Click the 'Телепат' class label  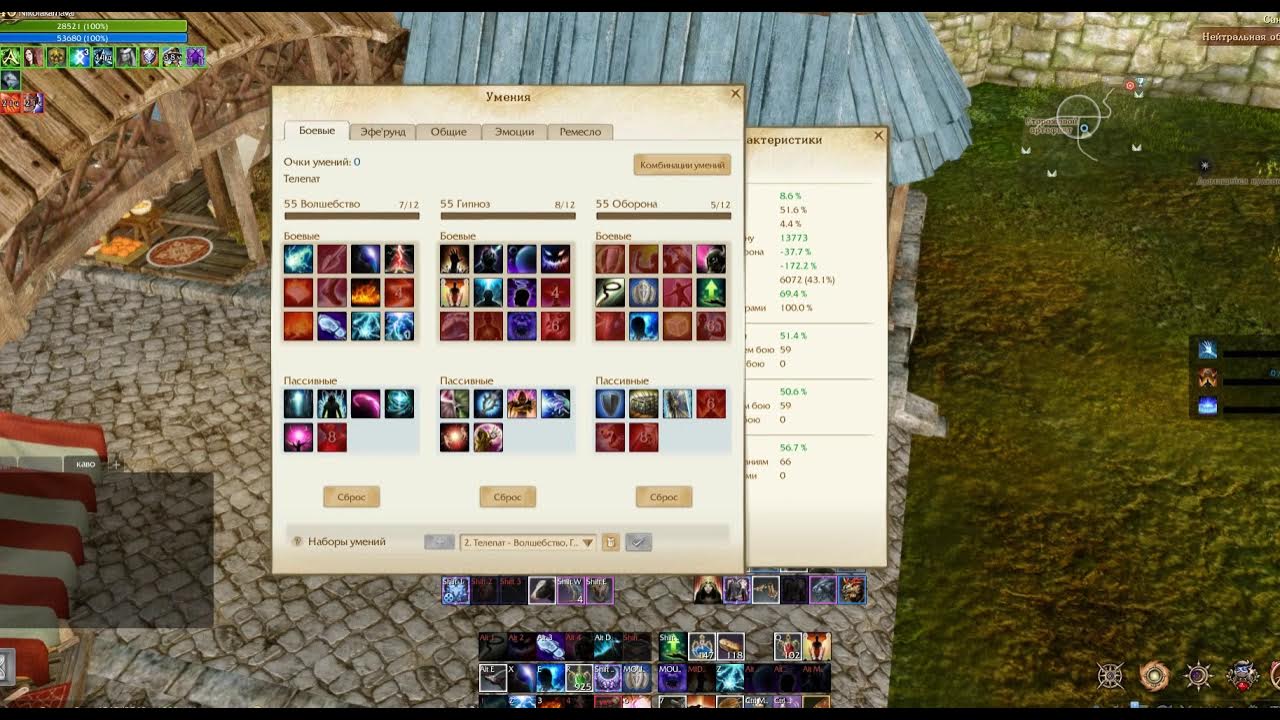point(302,179)
